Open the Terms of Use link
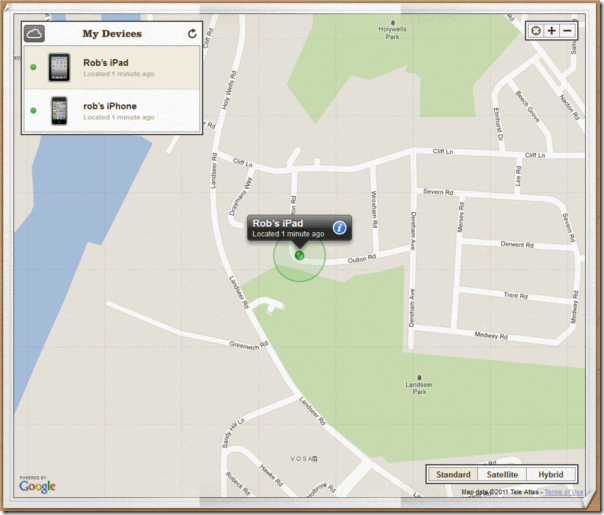 click(x=564, y=492)
